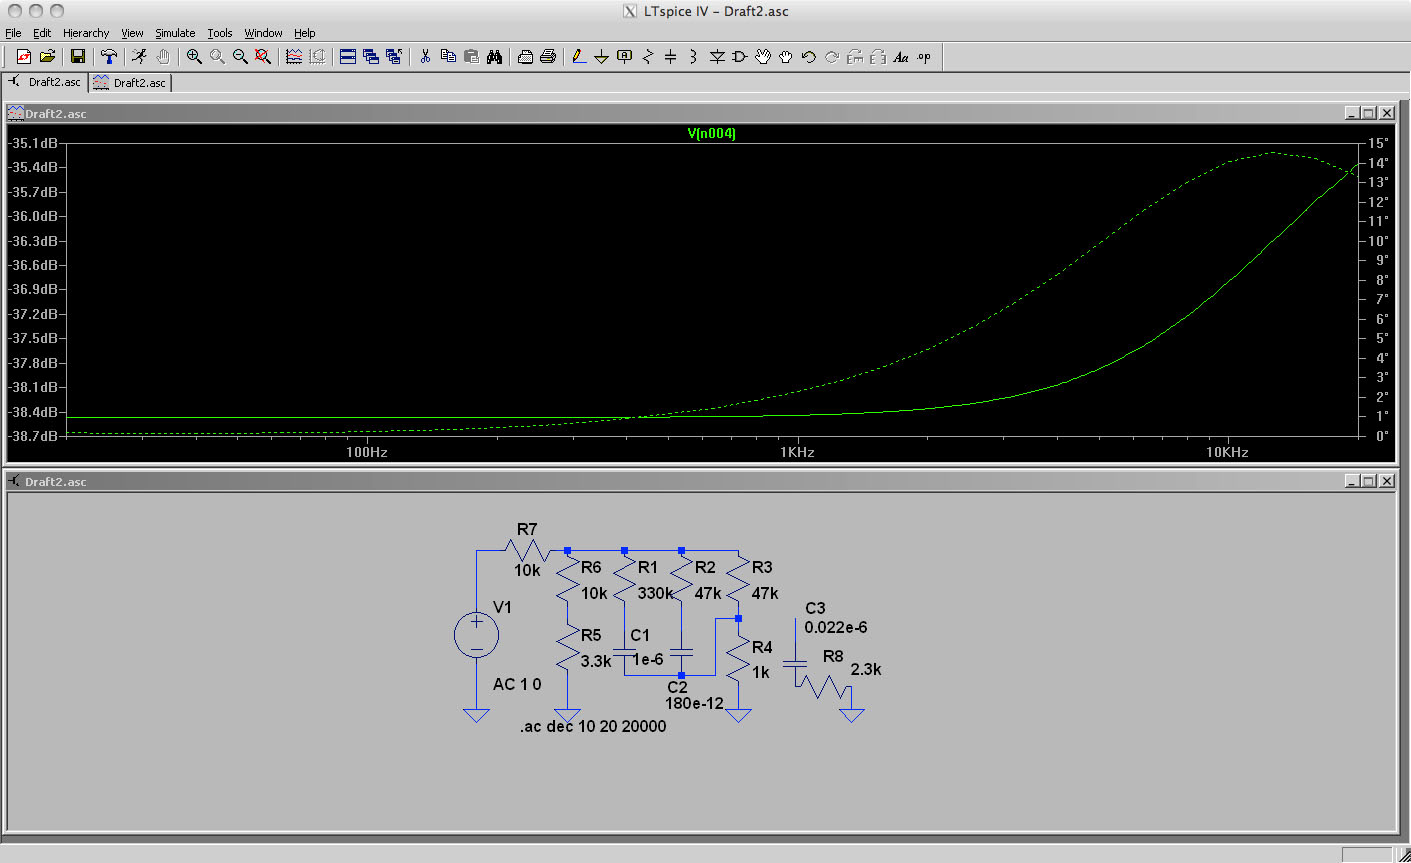Screen dimensions: 1411x863
Task: Choose the Capacitor component tool
Action: point(670,57)
